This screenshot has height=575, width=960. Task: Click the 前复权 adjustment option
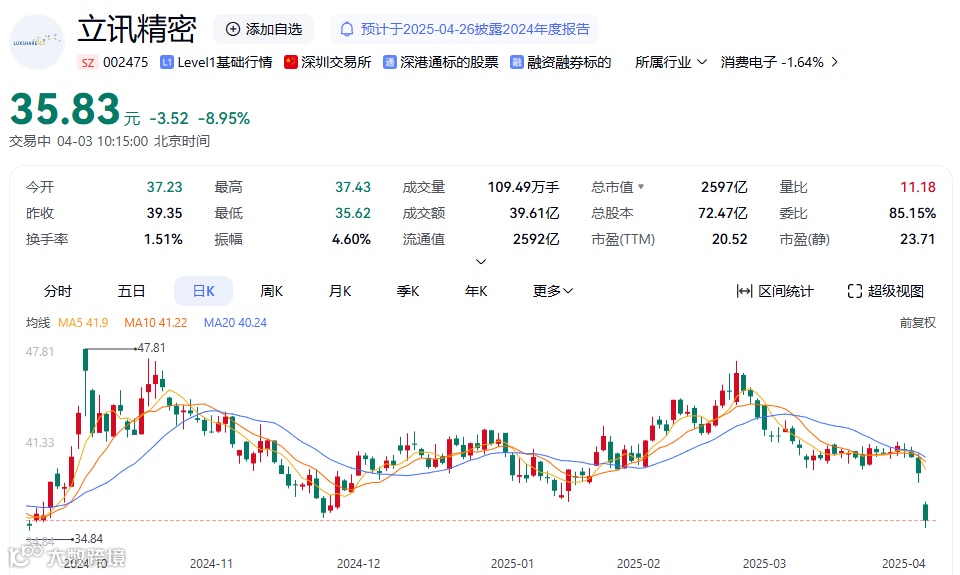tap(917, 323)
